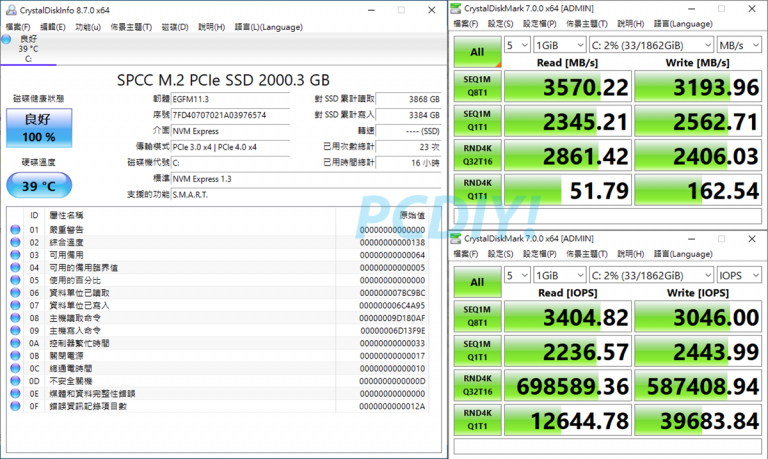This screenshot has width=768, height=459.
Task: Click status orb for attribute 0B
Action: coord(15,356)
